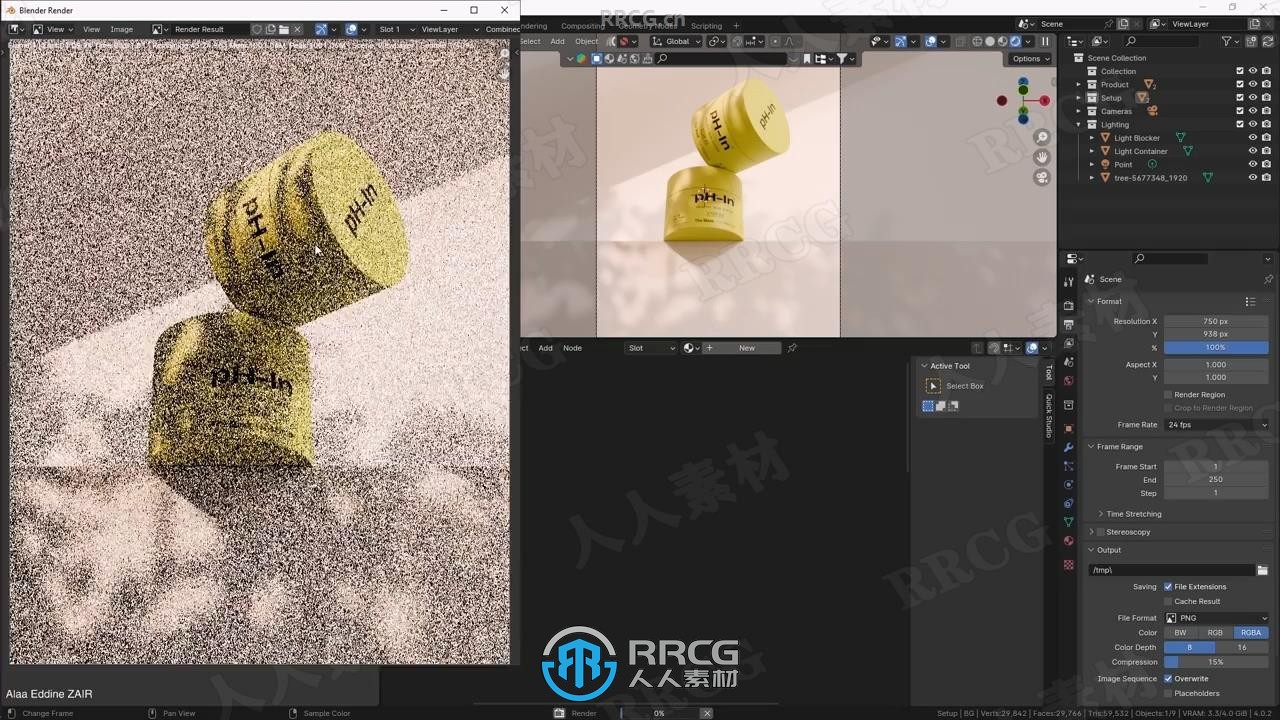Switch to the Compositing workspace tab

click(582, 26)
